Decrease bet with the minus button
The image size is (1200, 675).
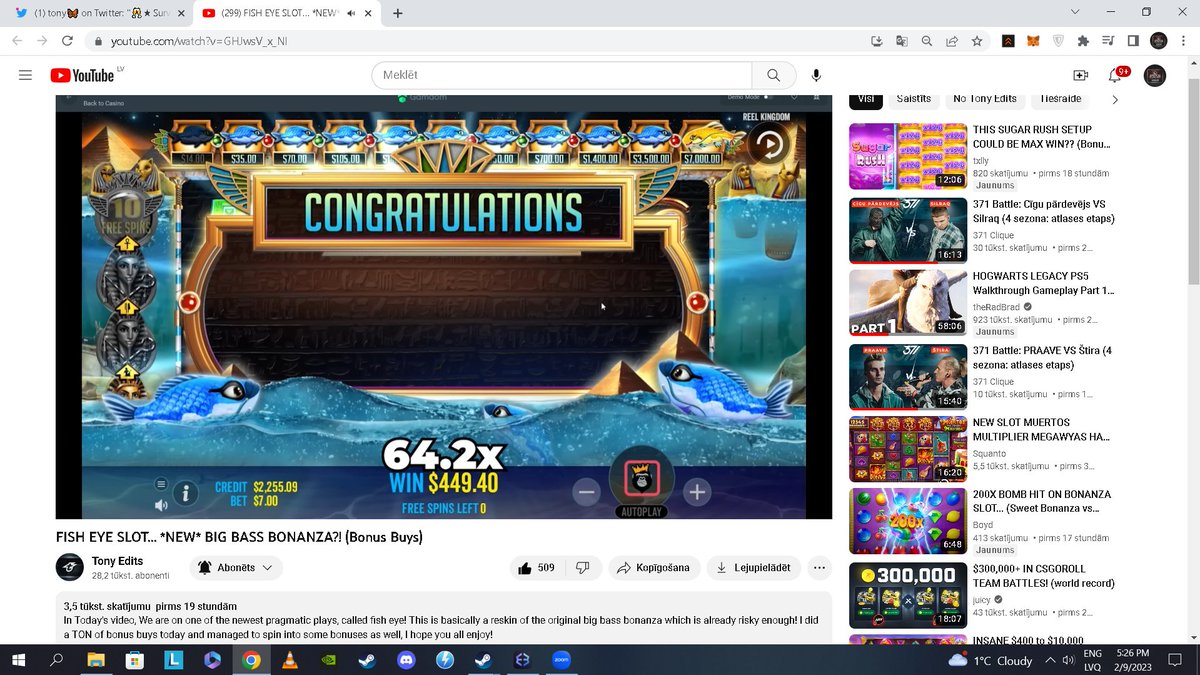click(586, 491)
